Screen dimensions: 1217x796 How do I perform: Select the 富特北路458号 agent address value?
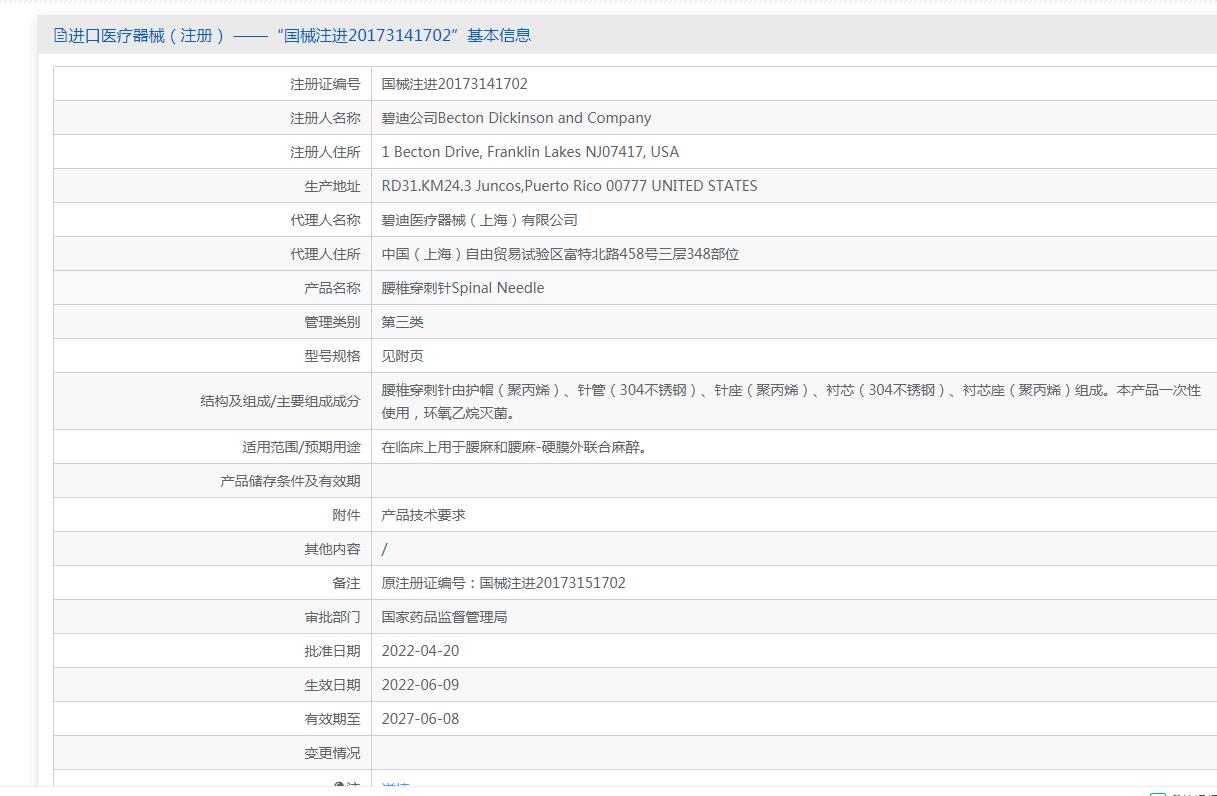pos(560,254)
